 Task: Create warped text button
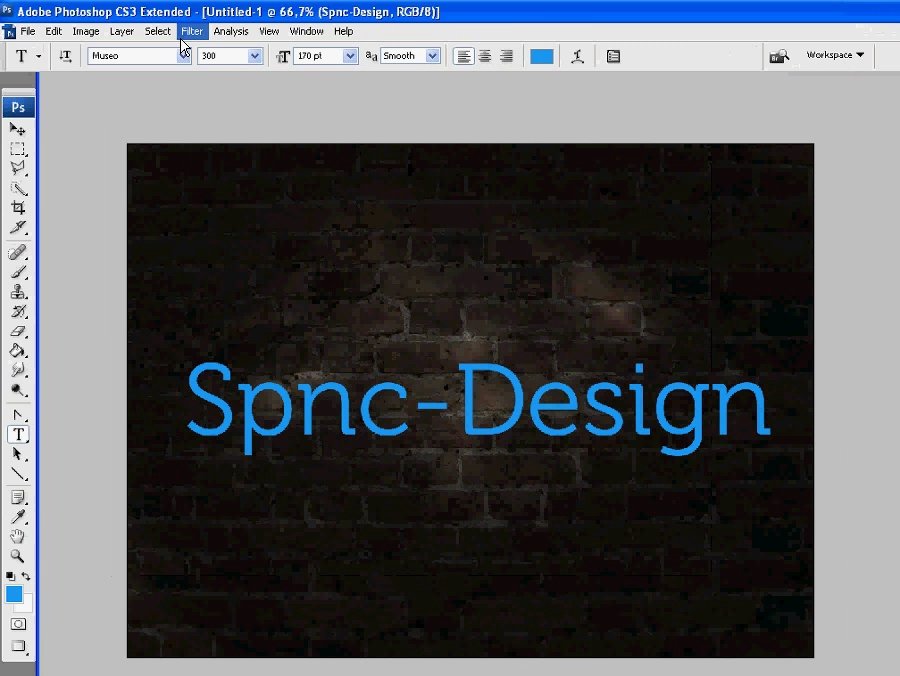[578, 56]
